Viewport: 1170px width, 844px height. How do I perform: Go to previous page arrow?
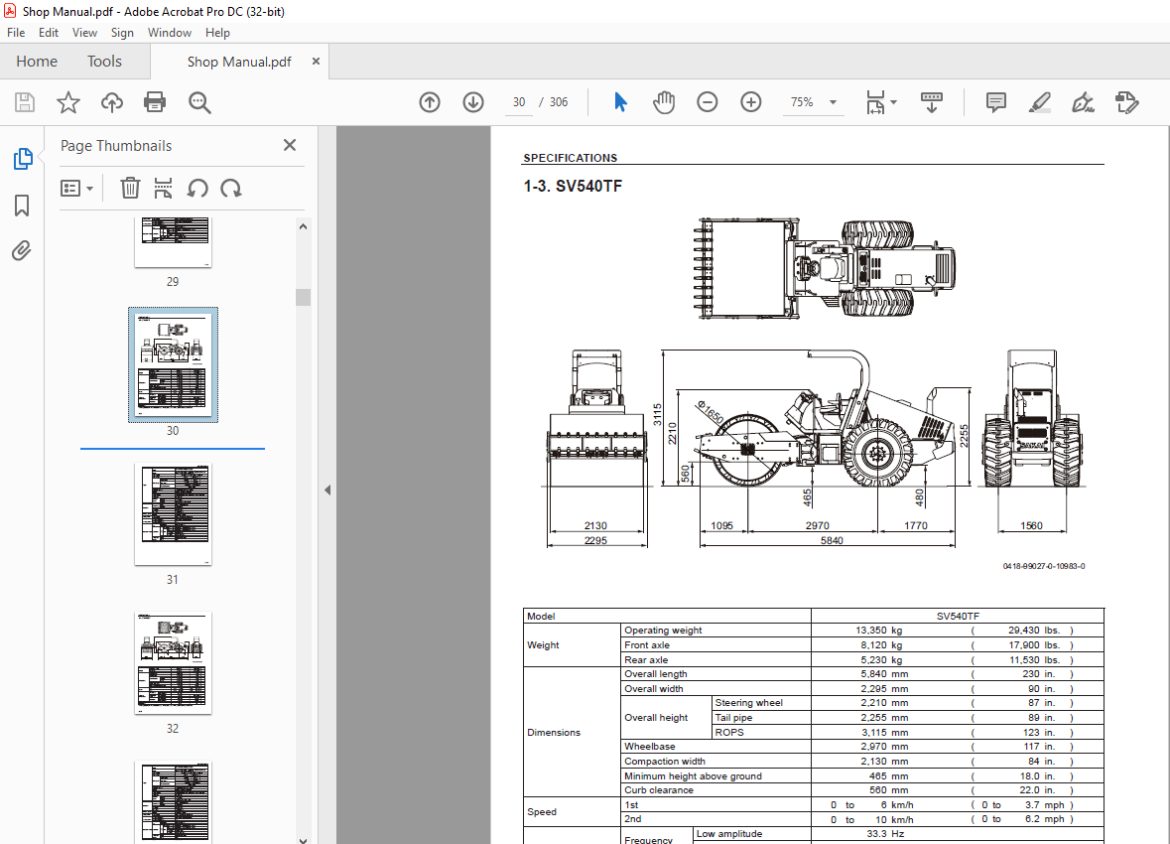point(430,102)
